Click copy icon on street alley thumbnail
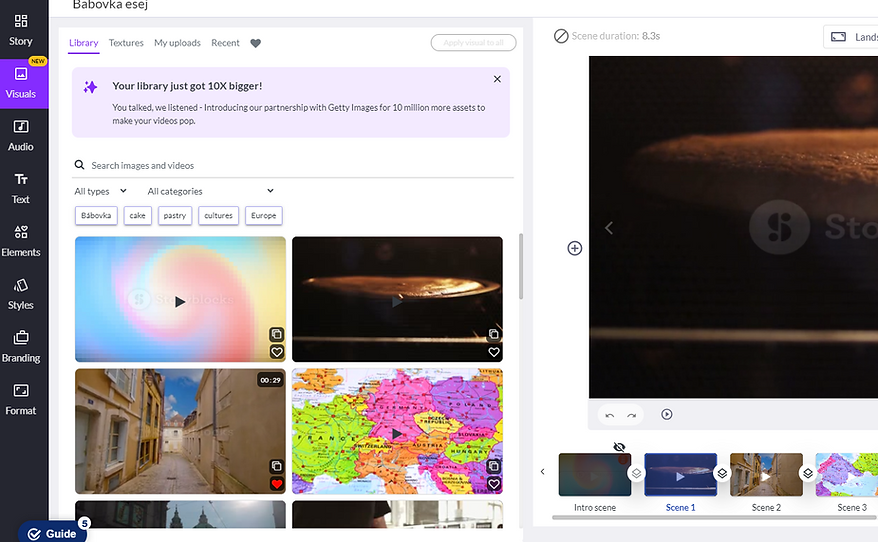Viewport: 878px width, 542px height. coord(277,466)
